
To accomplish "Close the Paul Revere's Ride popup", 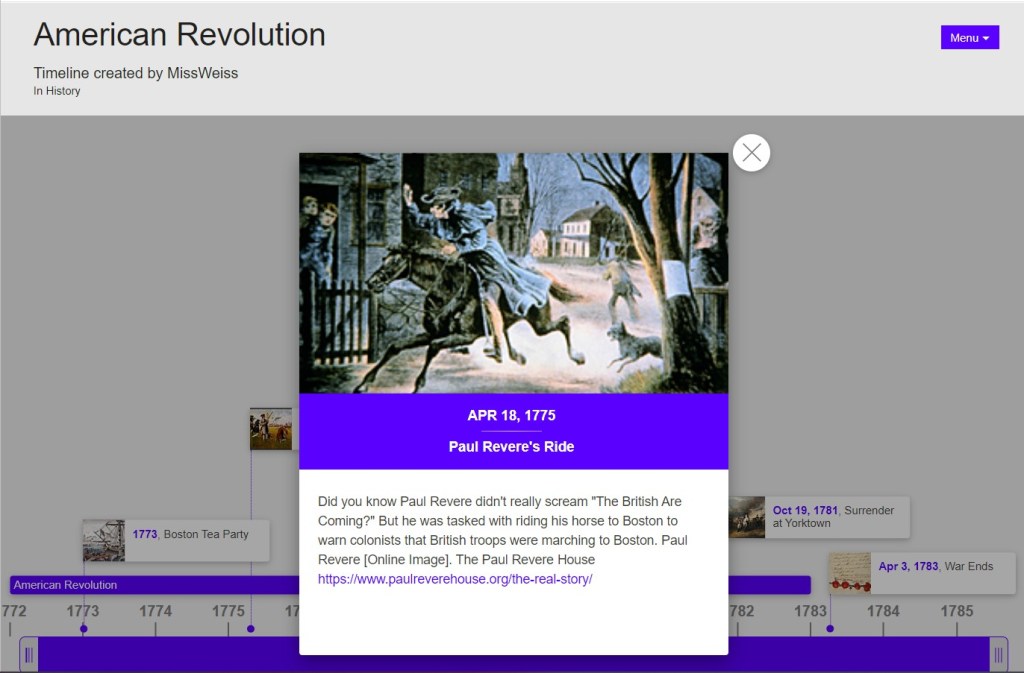I will pos(751,153).
